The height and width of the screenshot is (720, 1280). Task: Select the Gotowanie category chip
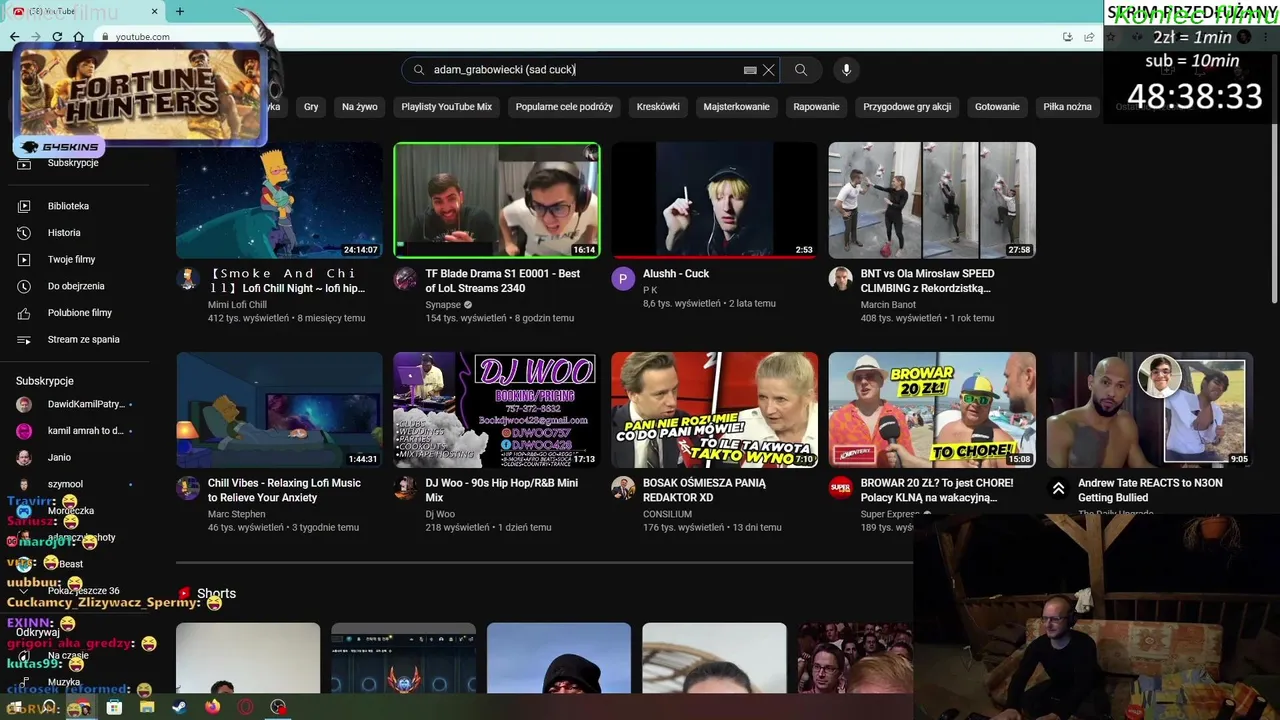coord(997,107)
